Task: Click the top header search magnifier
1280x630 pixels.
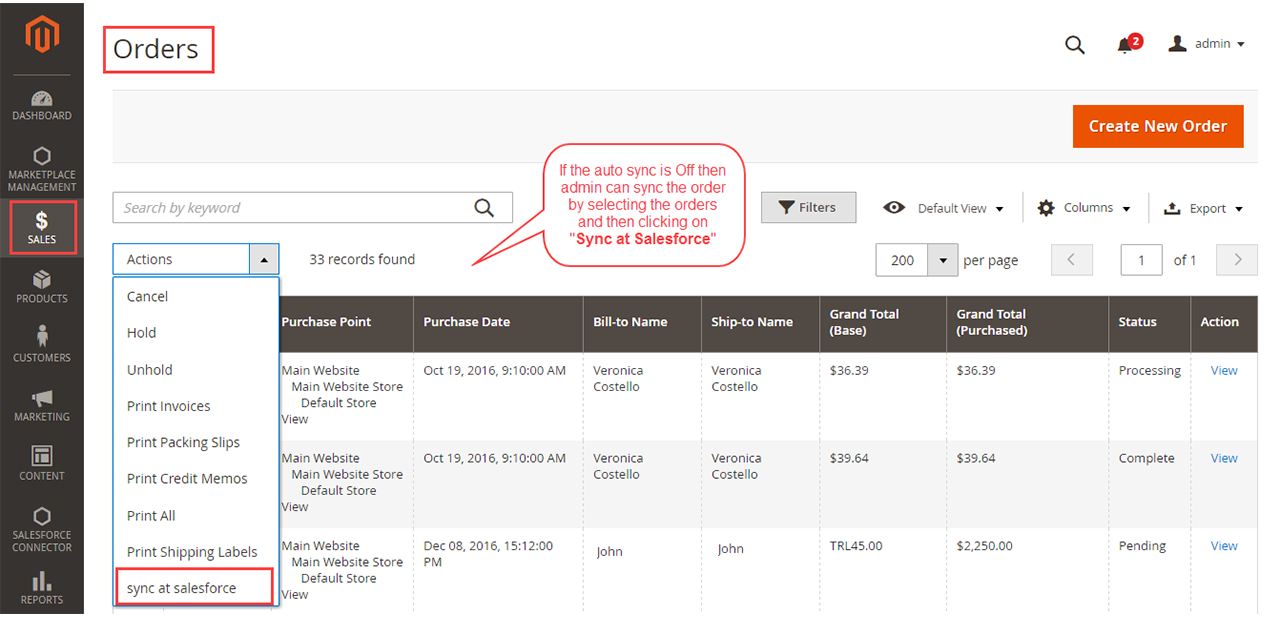Action: (x=1075, y=45)
